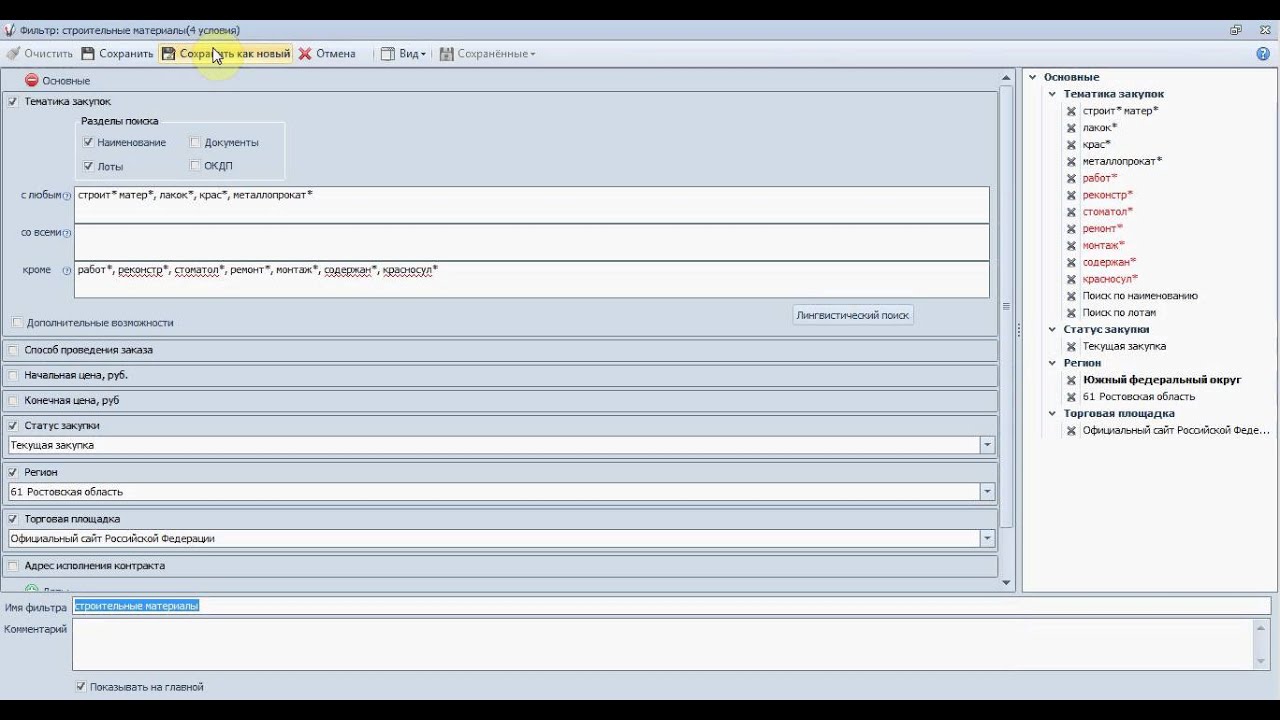
Task: Open the Вид dropdown menu
Action: [404, 54]
